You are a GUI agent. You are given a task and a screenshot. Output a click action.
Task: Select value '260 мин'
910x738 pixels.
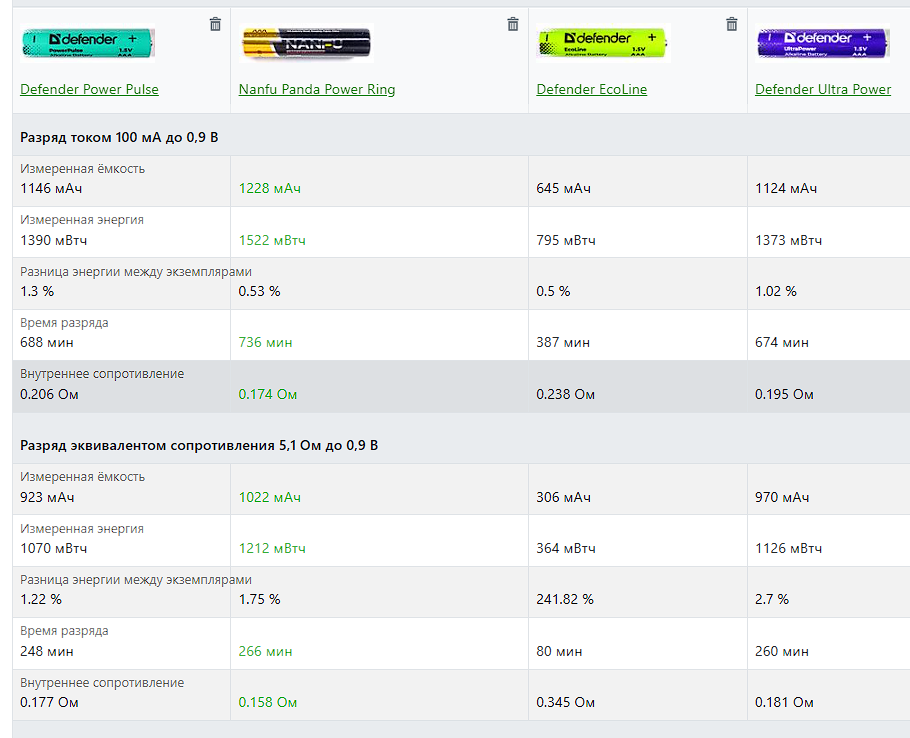(782, 652)
